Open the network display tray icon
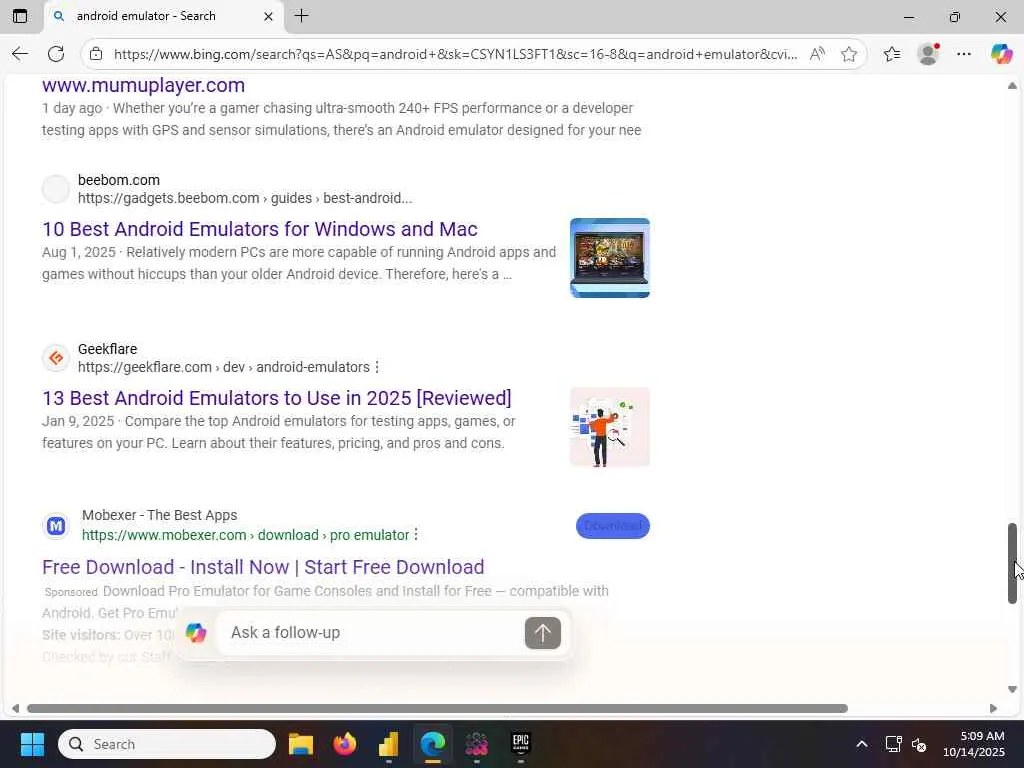The width and height of the screenshot is (1024, 768). tap(893, 744)
